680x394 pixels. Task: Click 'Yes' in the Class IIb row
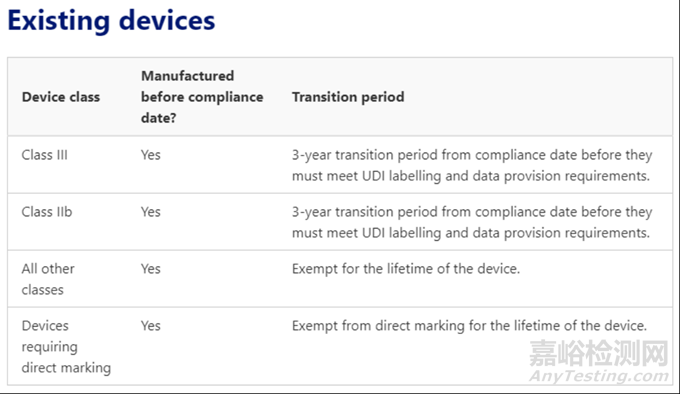150,212
